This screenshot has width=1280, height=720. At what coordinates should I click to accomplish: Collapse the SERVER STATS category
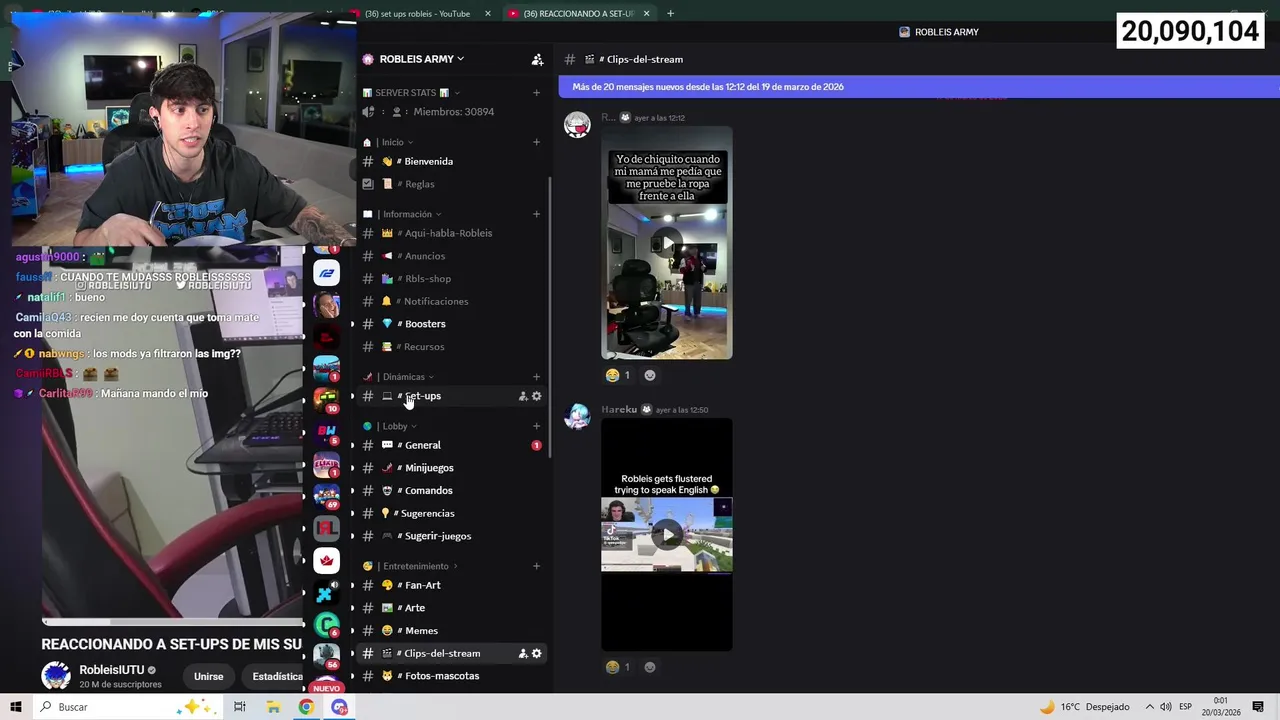click(x=411, y=93)
